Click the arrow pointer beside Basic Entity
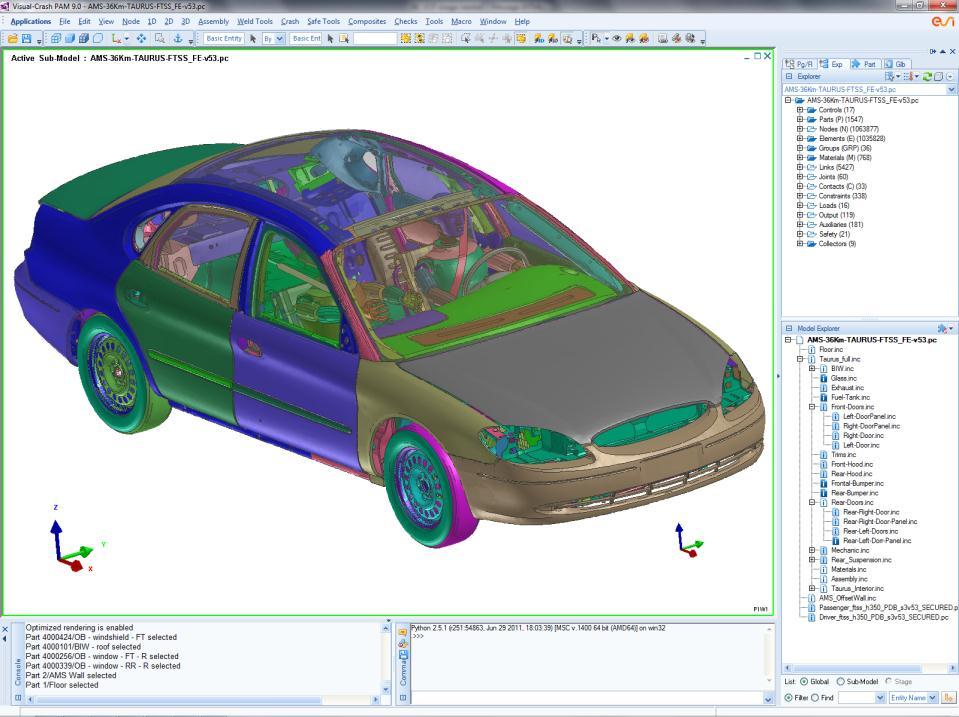Viewport: 959px width, 717px height. (x=253, y=39)
